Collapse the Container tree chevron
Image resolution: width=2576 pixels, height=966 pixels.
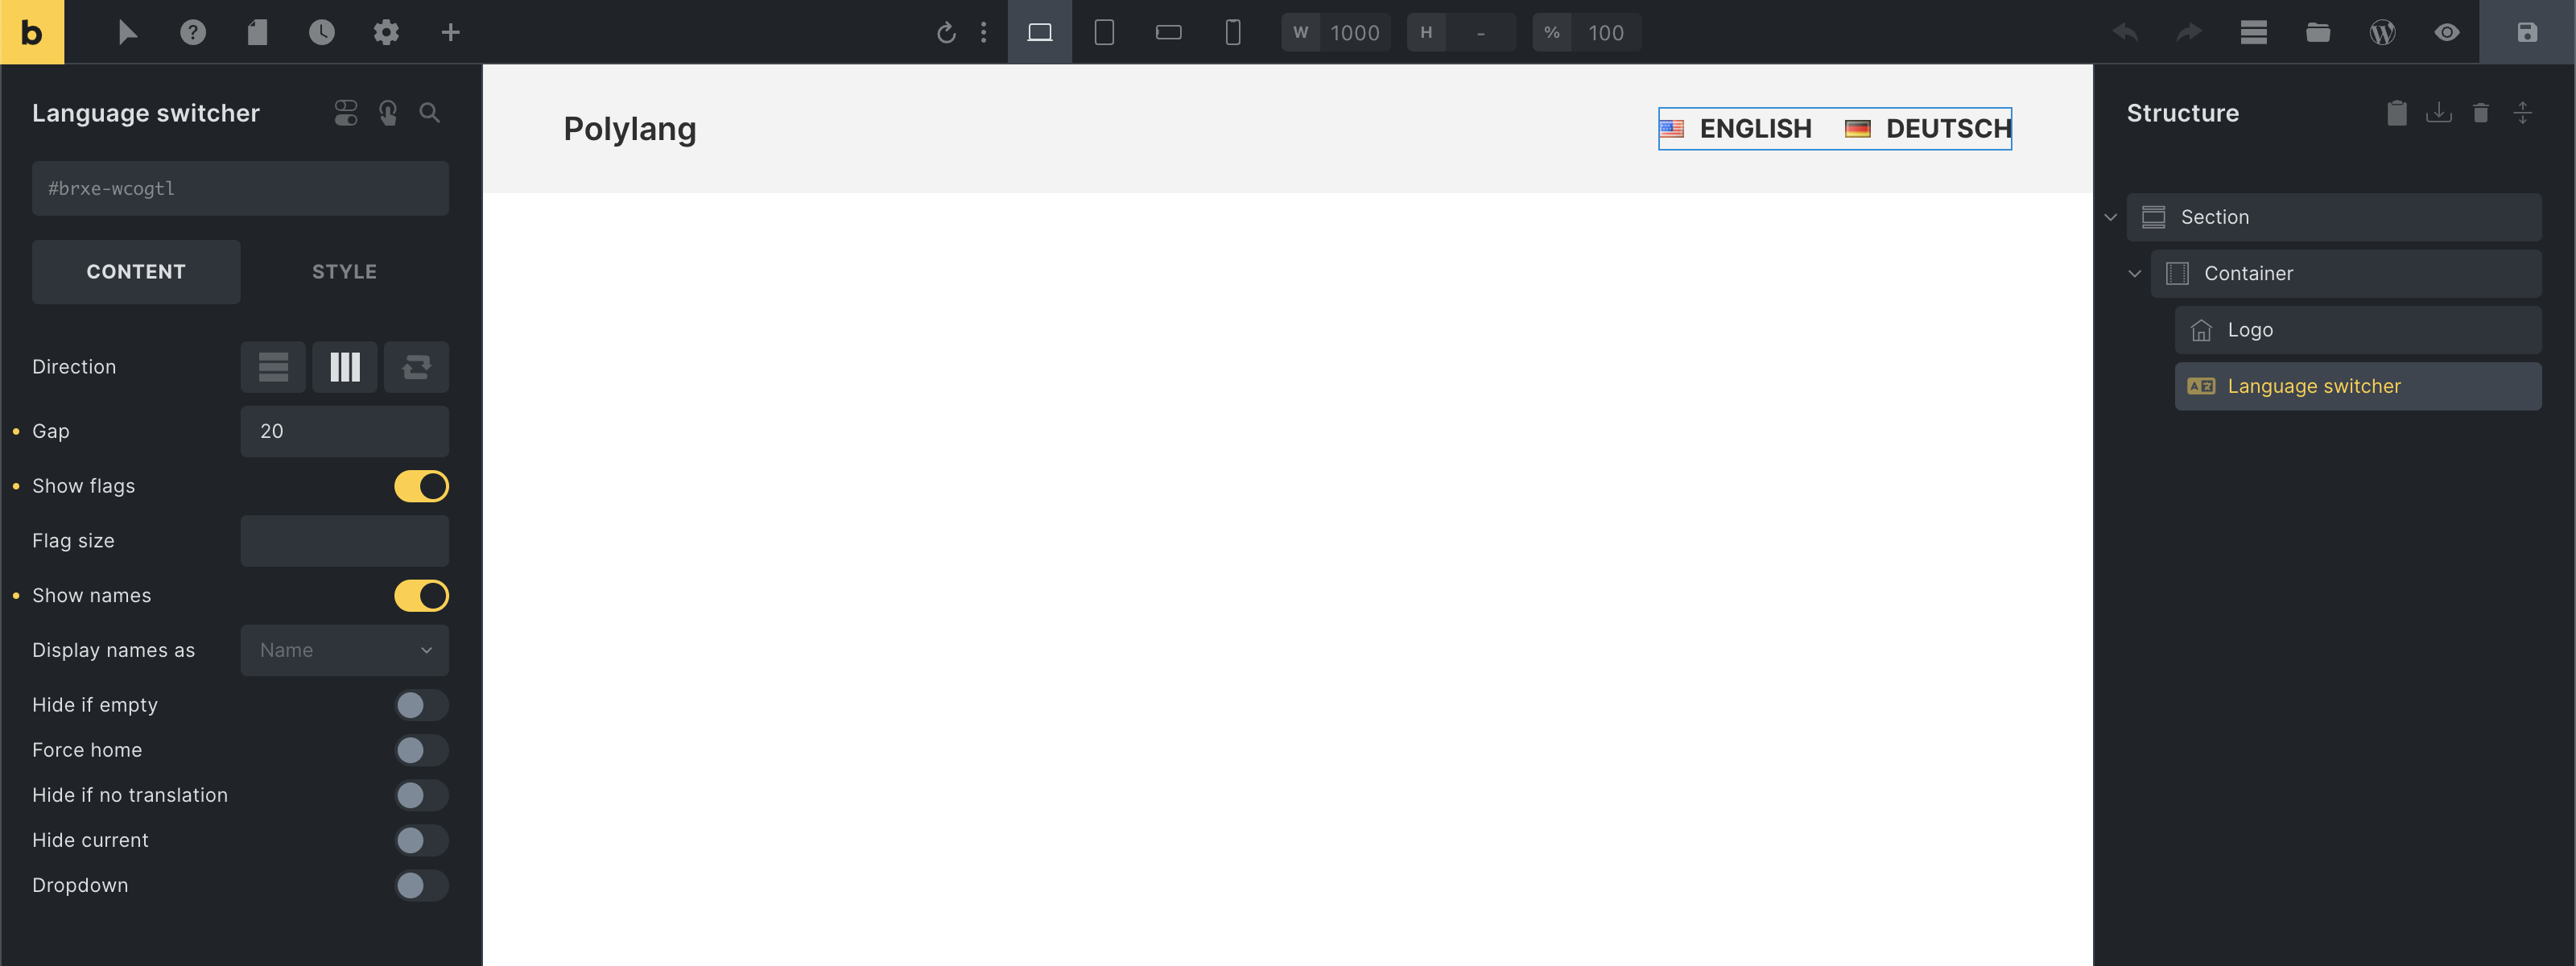pyautogui.click(x=2134, y=273)
